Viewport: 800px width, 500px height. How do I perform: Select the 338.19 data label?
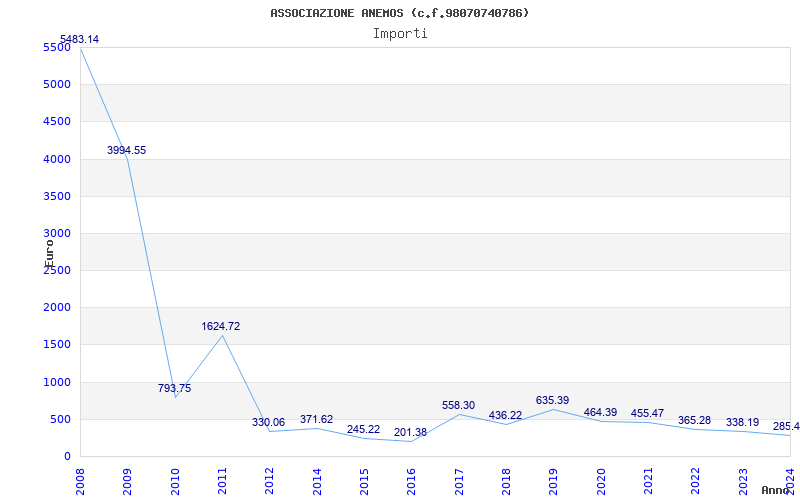tap(742, 423)
